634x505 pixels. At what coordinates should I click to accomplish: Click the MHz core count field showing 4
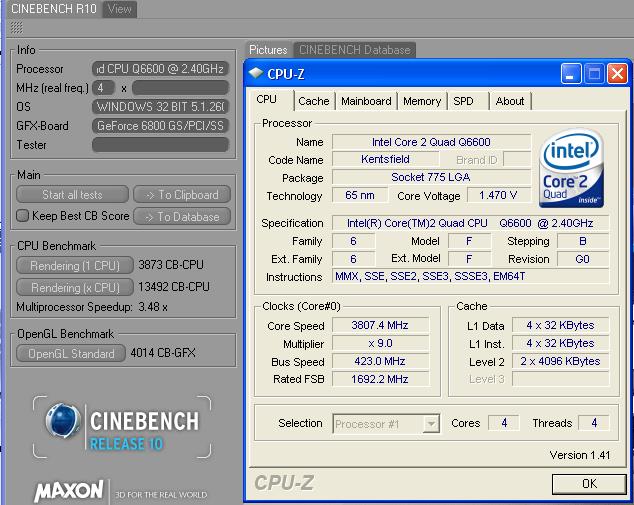pyautogui.click(x=103, y=88)
